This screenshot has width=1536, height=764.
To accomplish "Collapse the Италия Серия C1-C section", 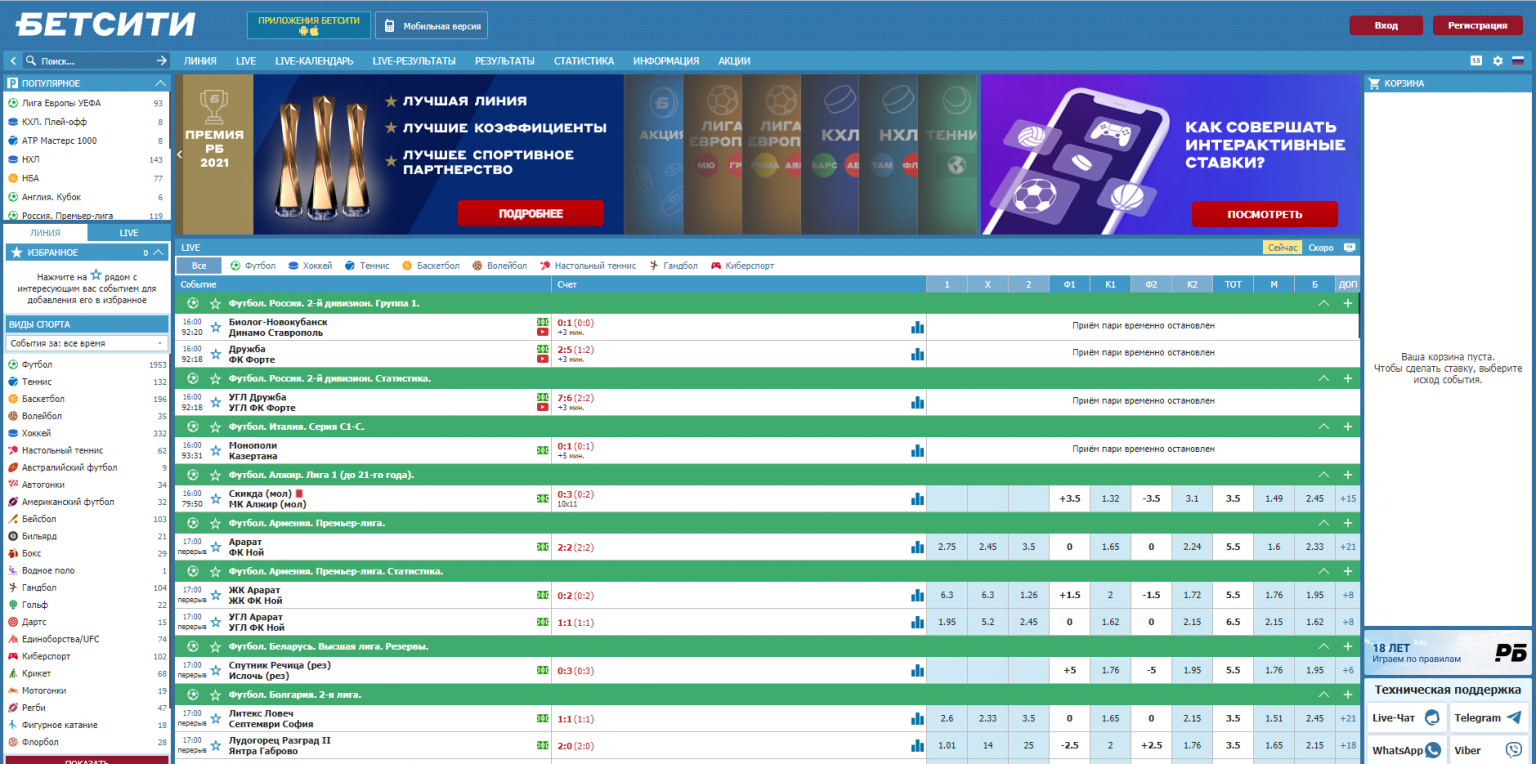I will click(1323, 427).
